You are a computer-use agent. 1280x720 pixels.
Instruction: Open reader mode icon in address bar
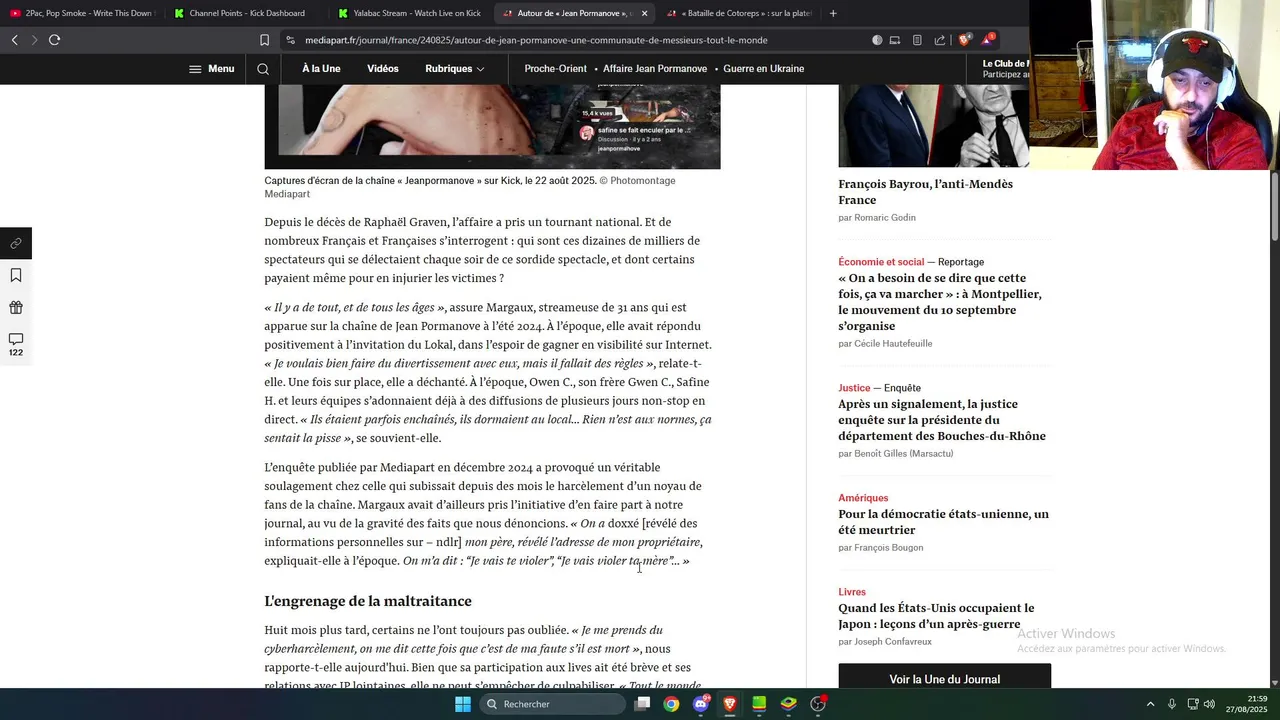pyautogui.click(x=917, y=40)
